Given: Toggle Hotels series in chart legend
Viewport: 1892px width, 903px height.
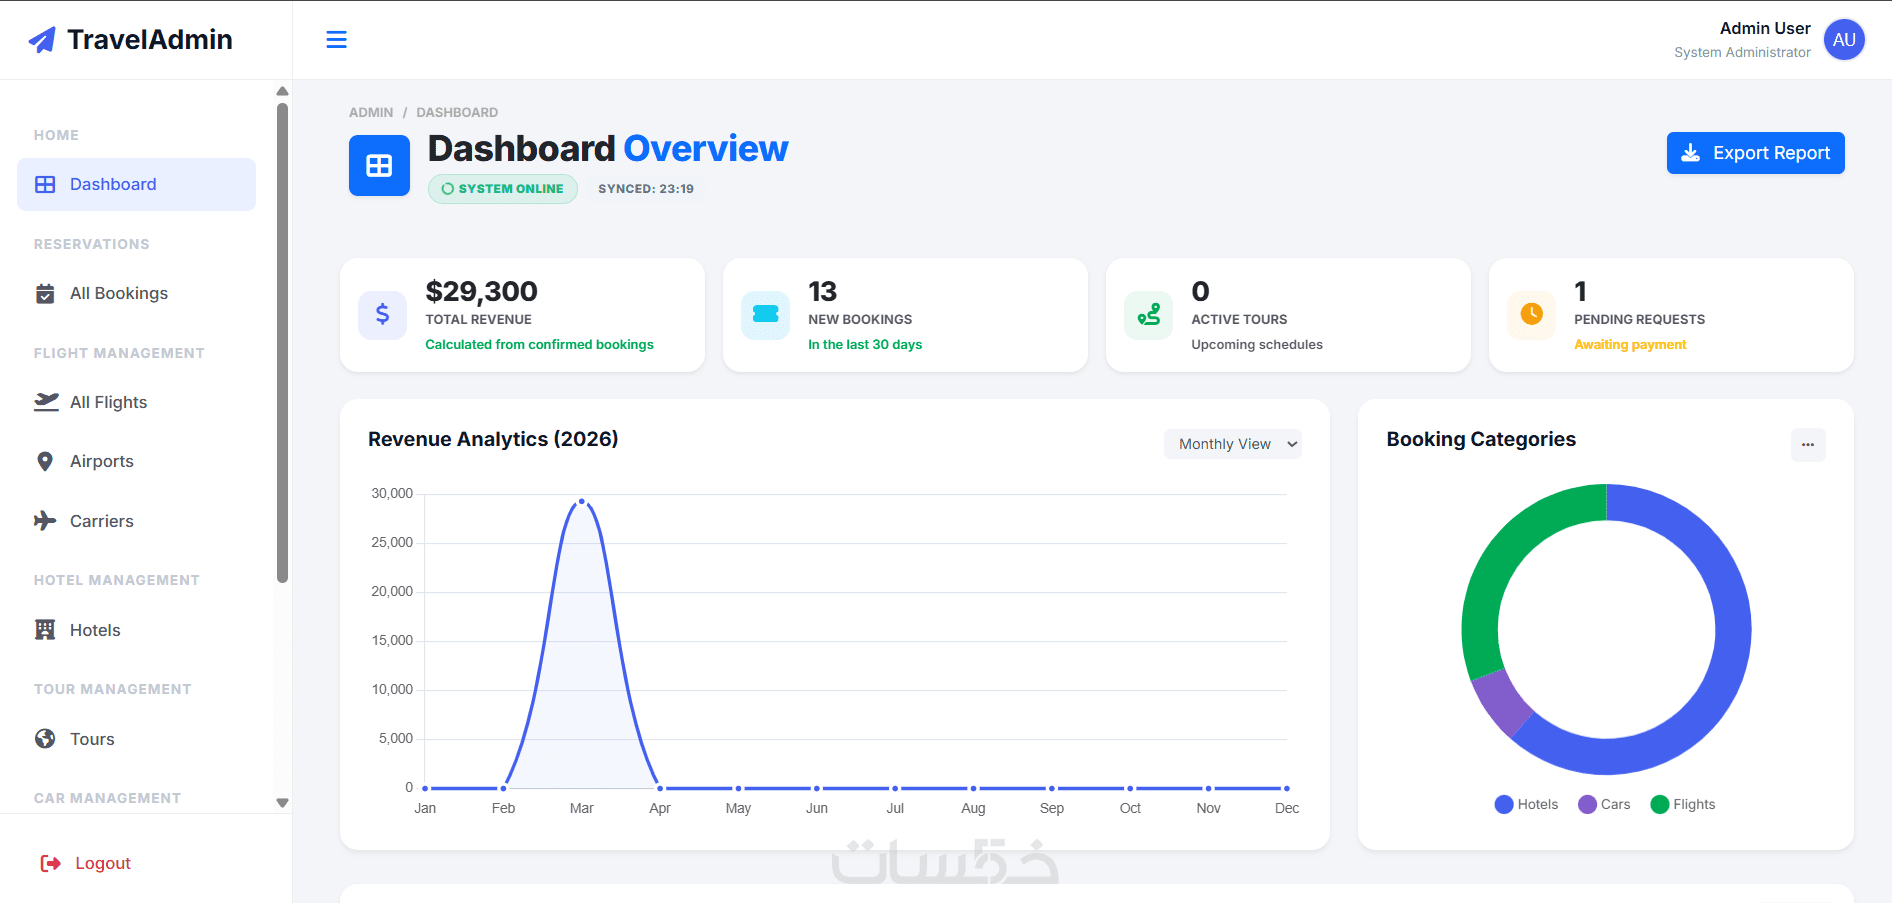Looking at the screenshot, I should point(1526,804).
